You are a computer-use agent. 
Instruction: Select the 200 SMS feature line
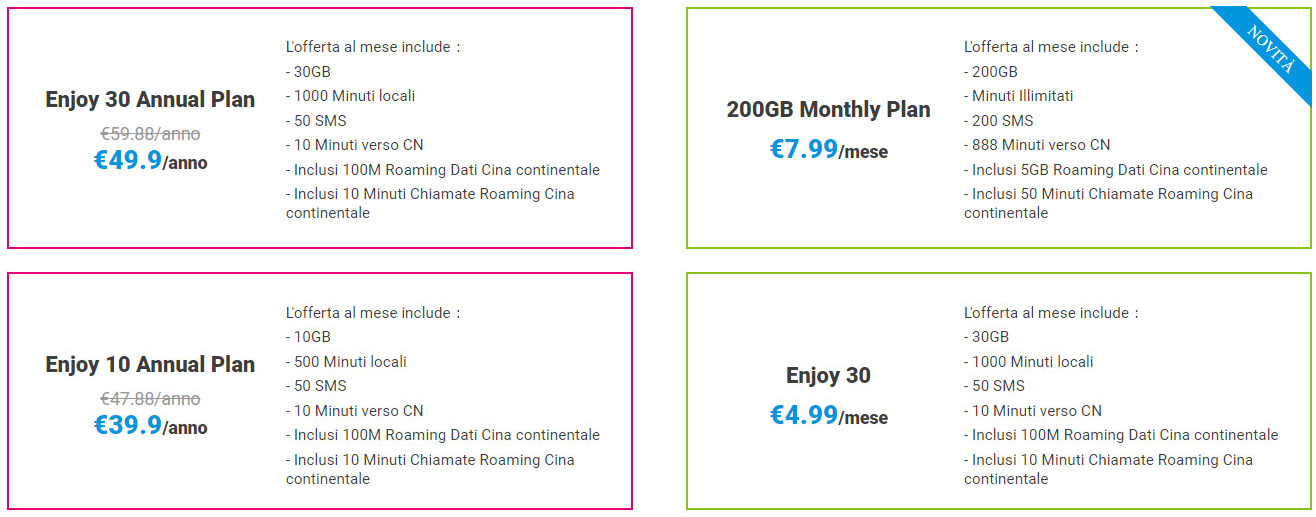coord(999,120)
